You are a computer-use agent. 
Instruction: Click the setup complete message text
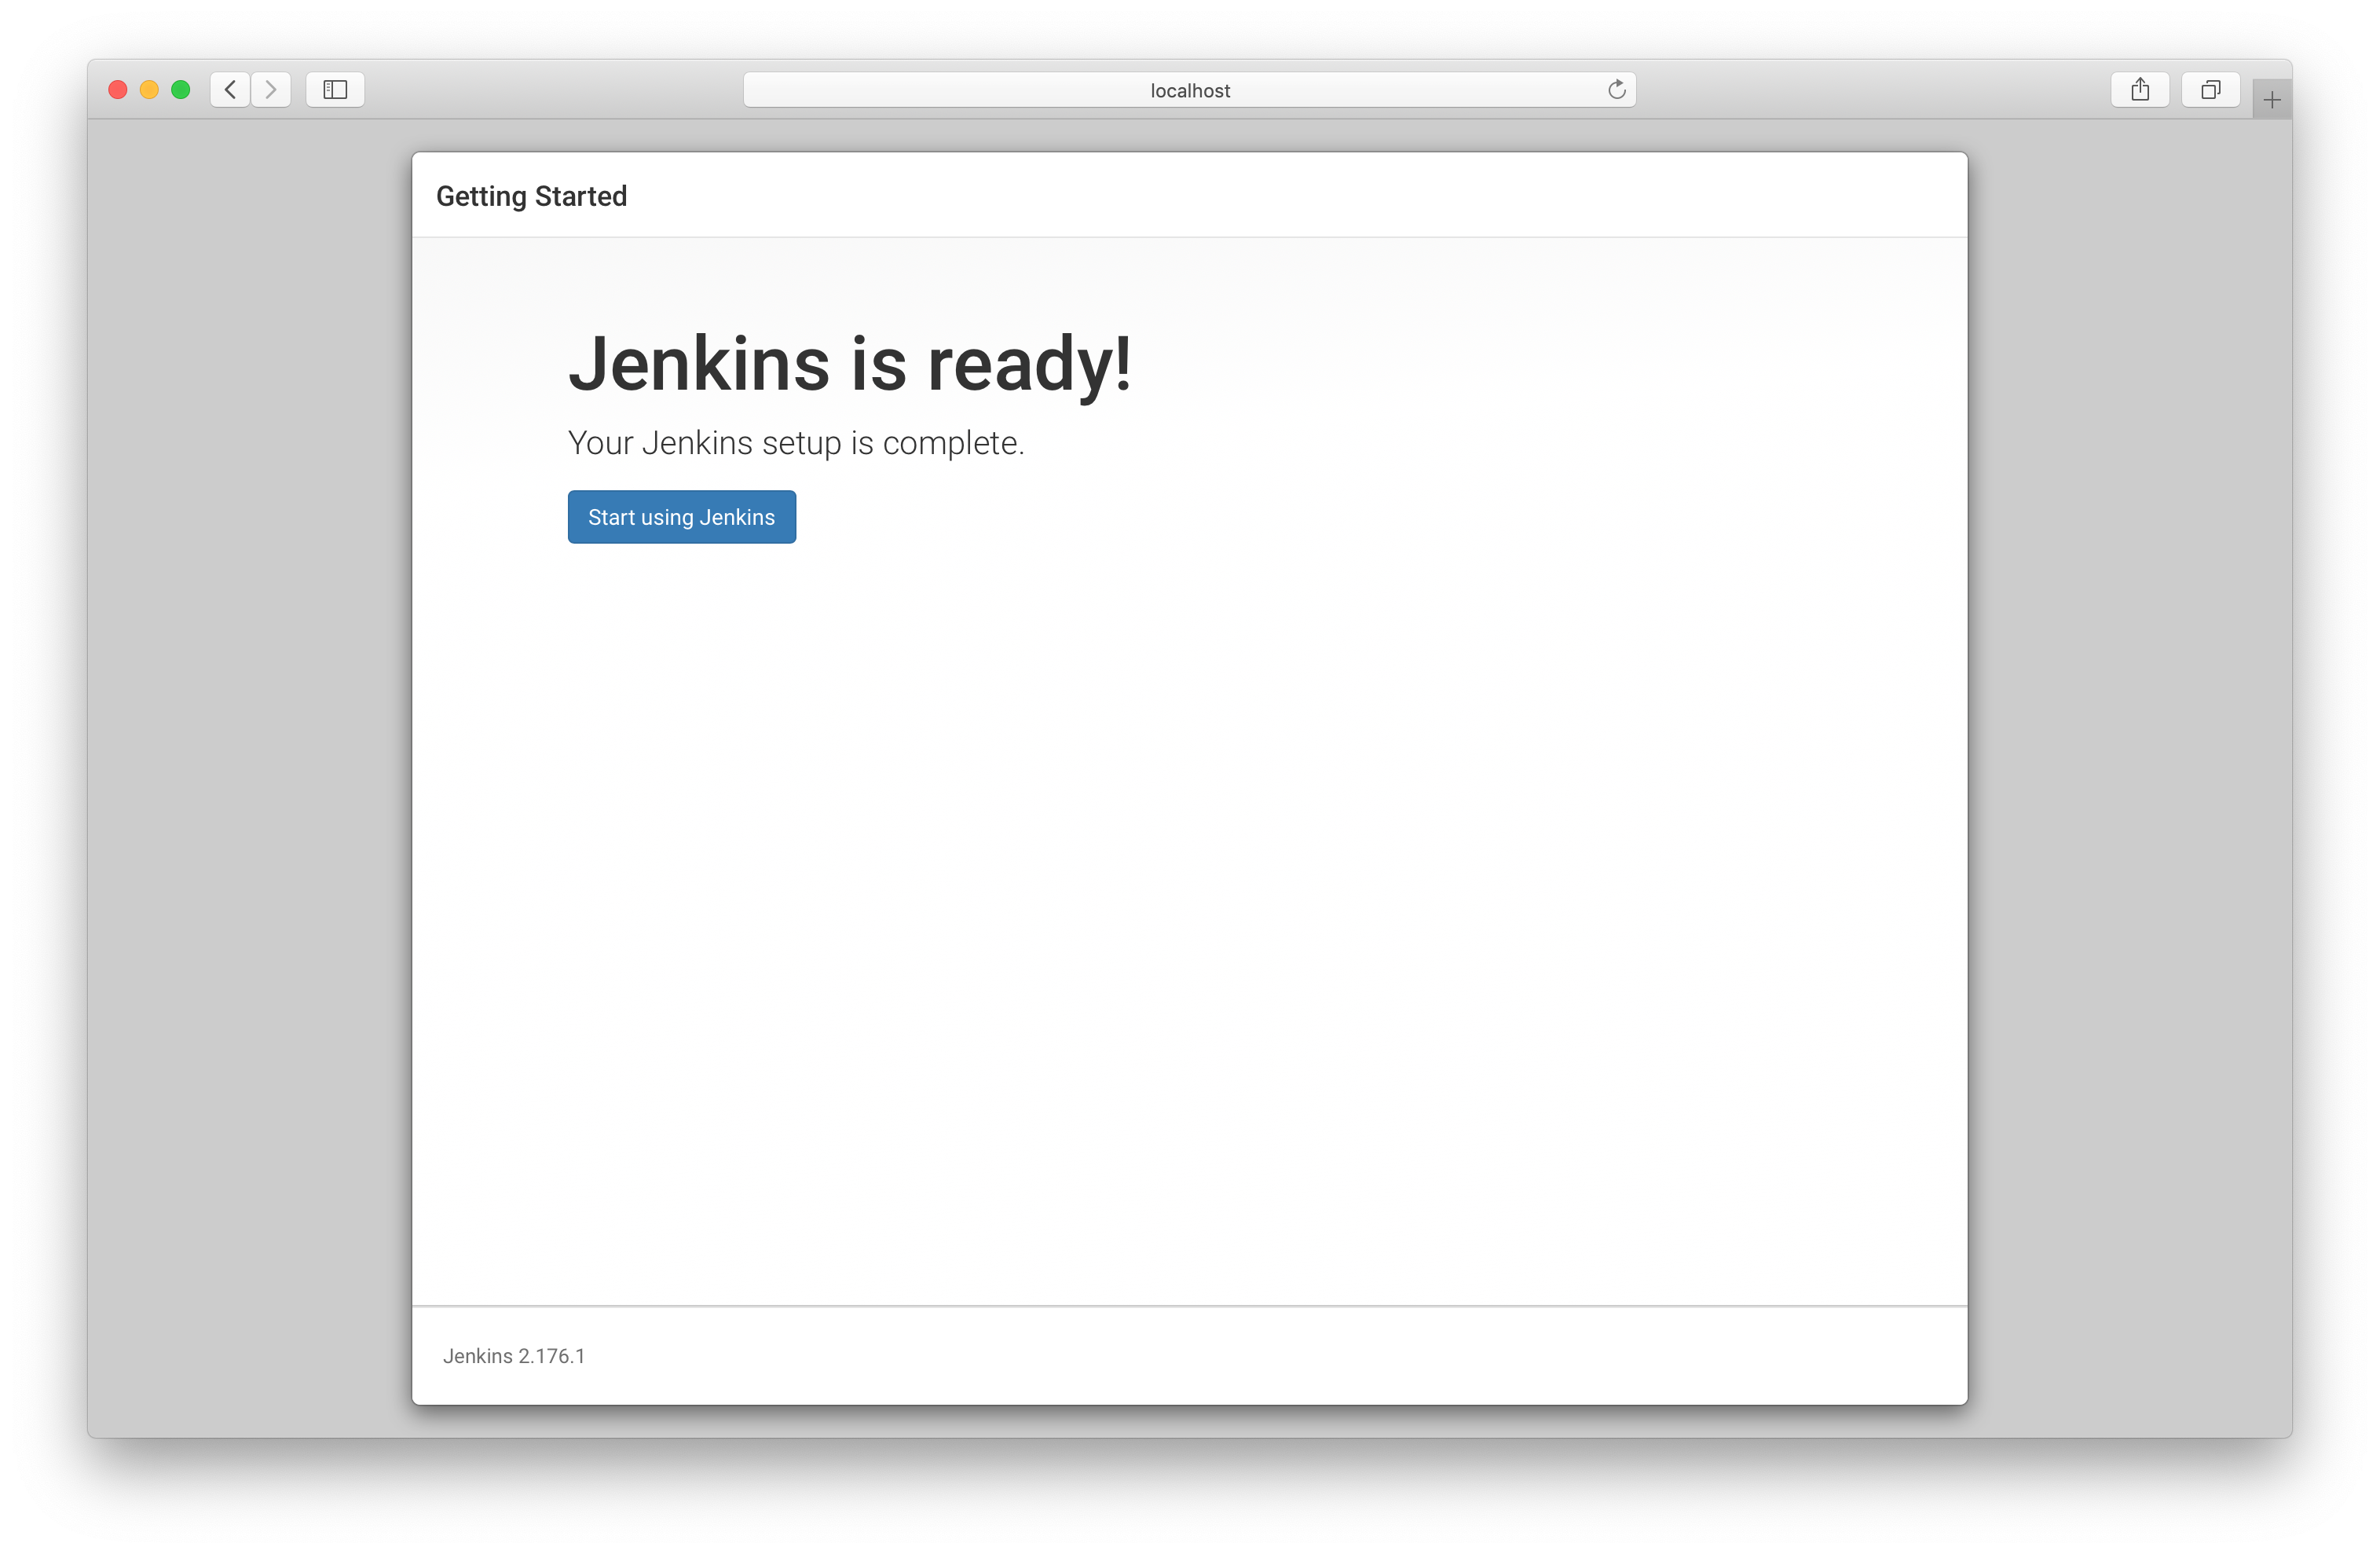point(796,443)
